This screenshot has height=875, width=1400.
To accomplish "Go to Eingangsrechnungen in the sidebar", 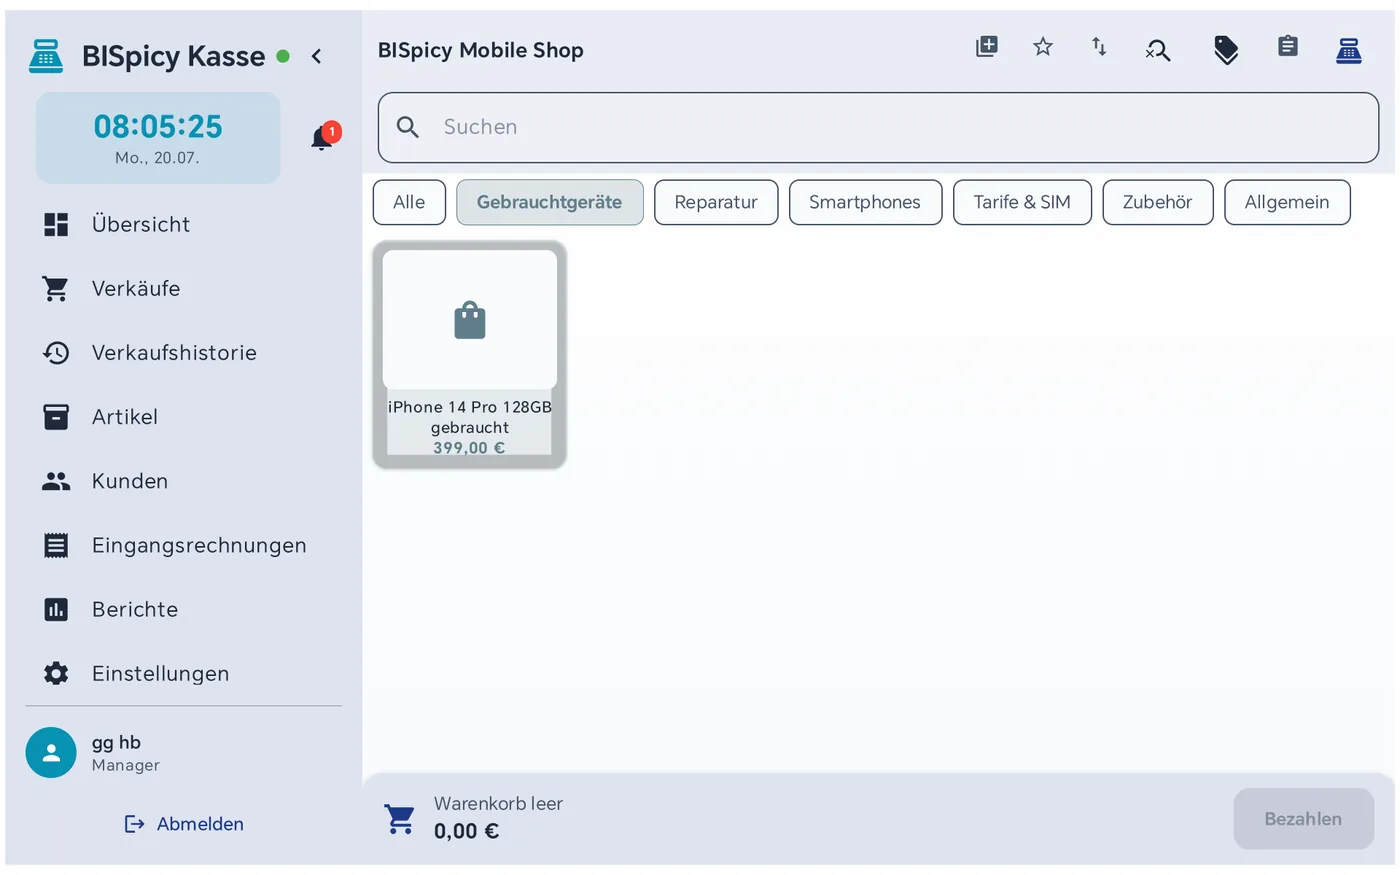I will [198, 545].
